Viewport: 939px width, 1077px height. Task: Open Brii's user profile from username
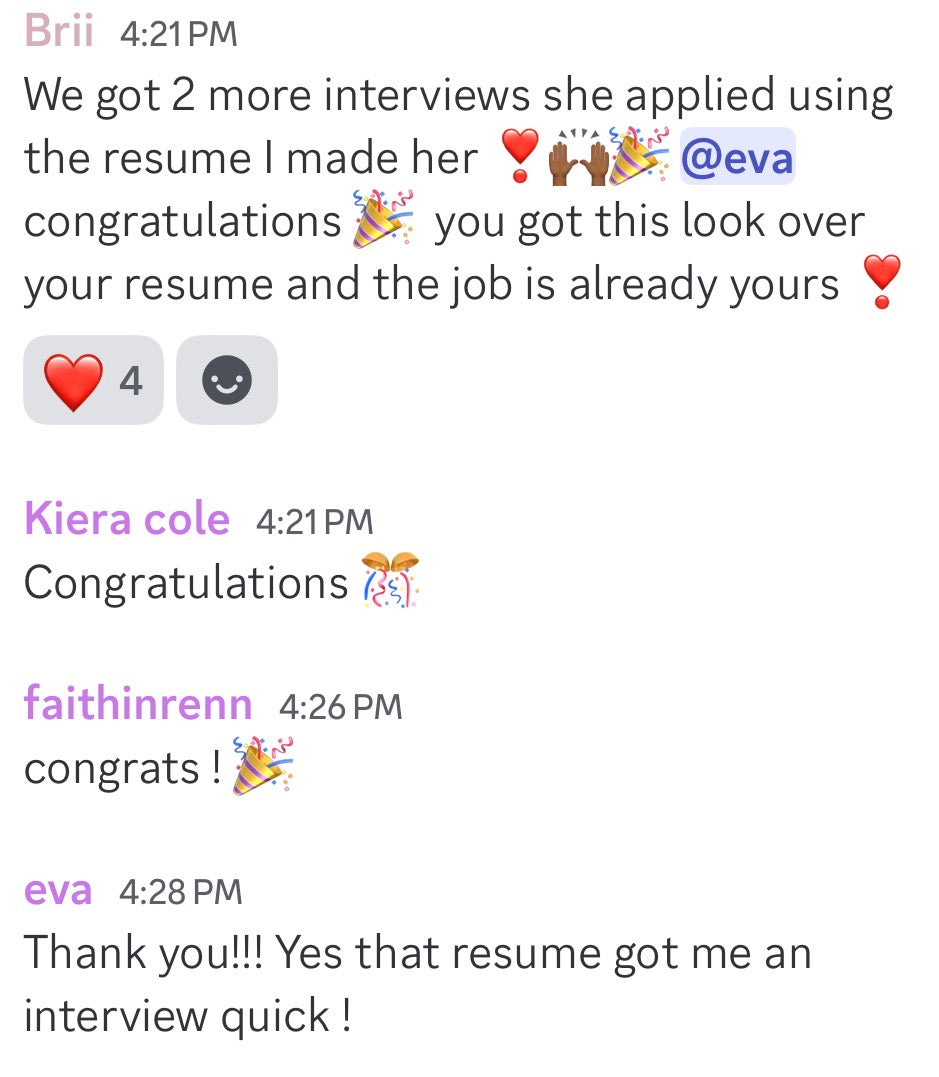pyautogui.click(x=59, y=32)
